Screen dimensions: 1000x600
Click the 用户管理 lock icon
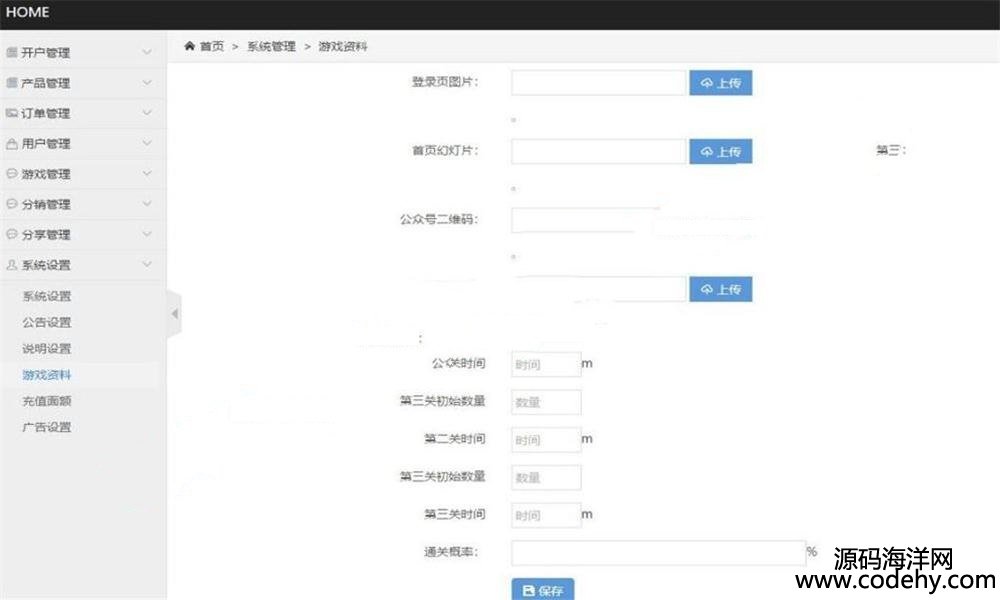tap(11, 143)
